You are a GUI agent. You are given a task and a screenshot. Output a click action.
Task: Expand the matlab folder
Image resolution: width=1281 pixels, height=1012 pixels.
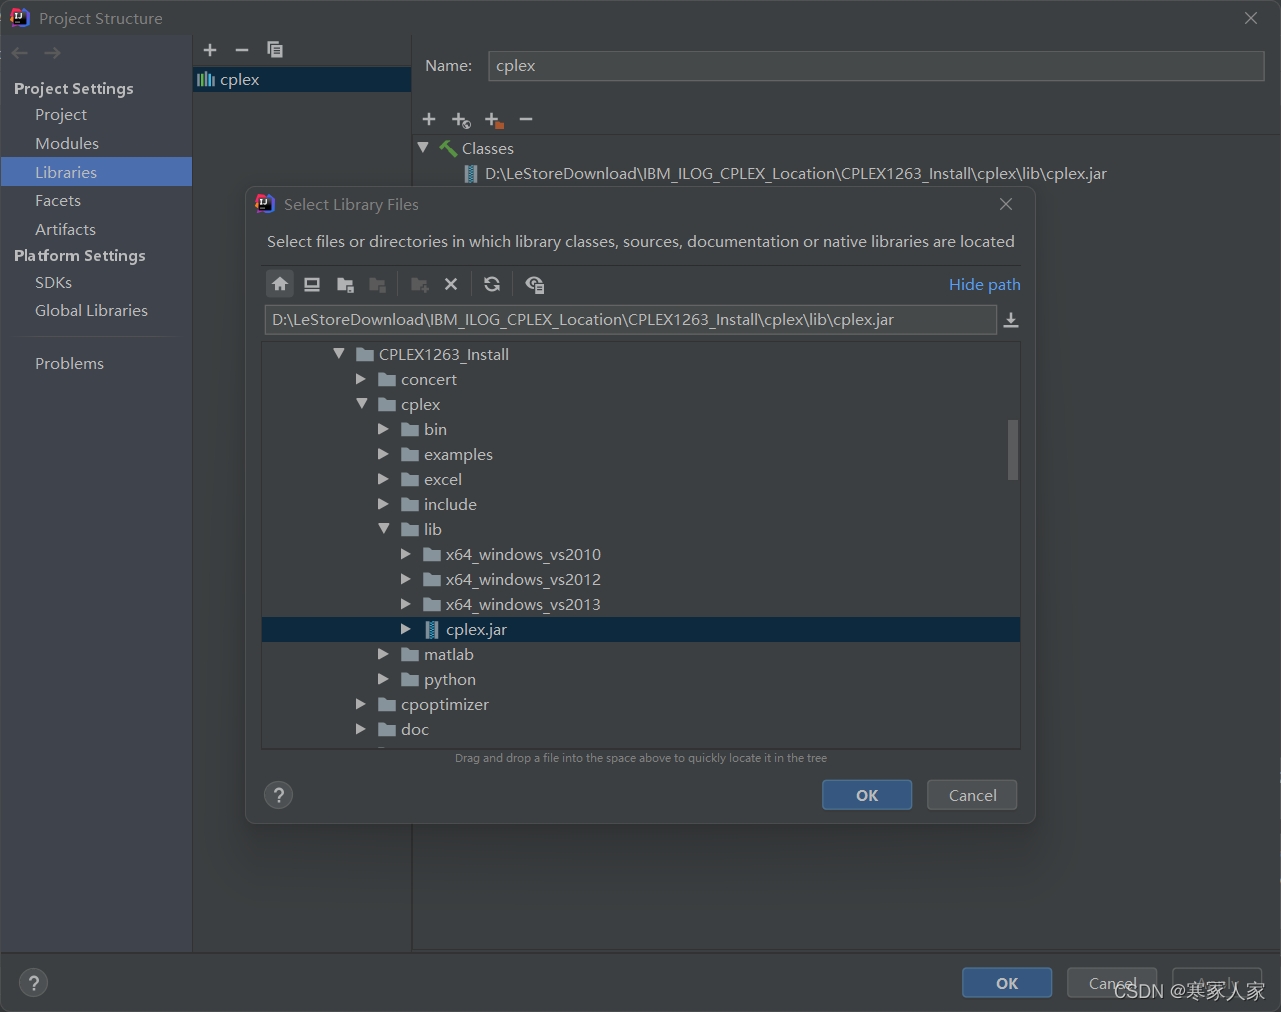click(x=383, y=654)
